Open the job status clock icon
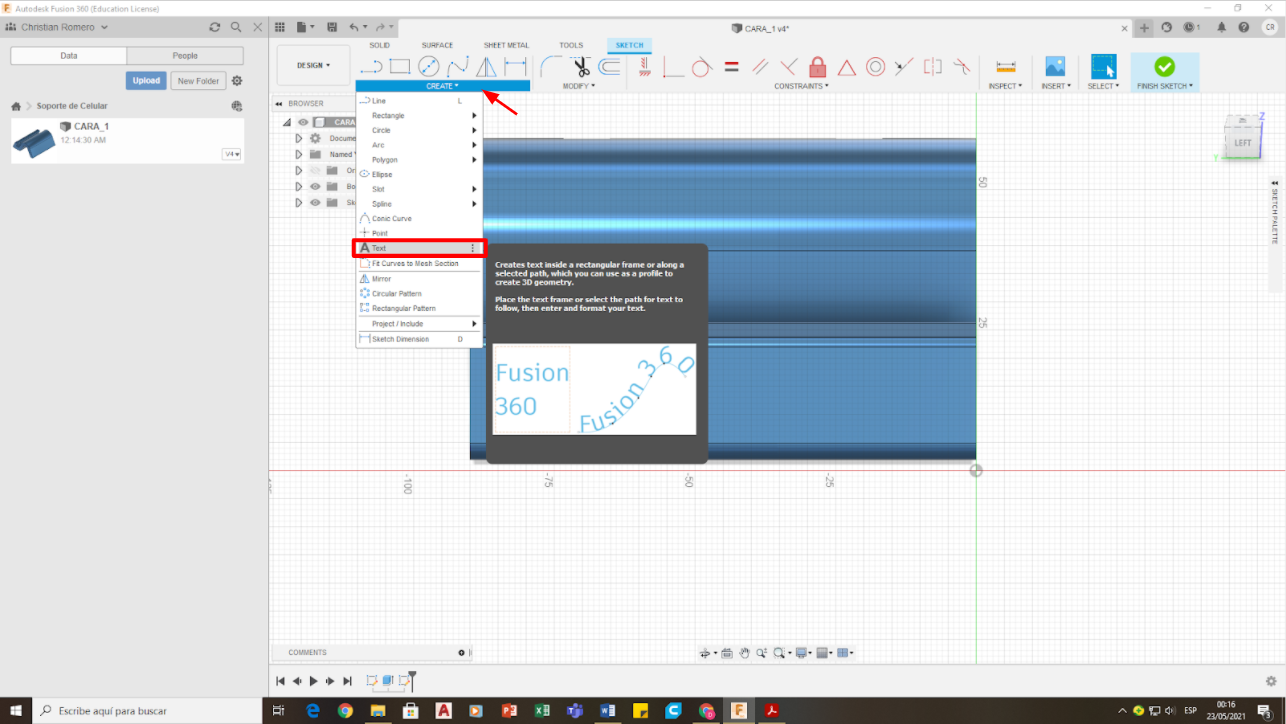 [x=1191, y=28]
